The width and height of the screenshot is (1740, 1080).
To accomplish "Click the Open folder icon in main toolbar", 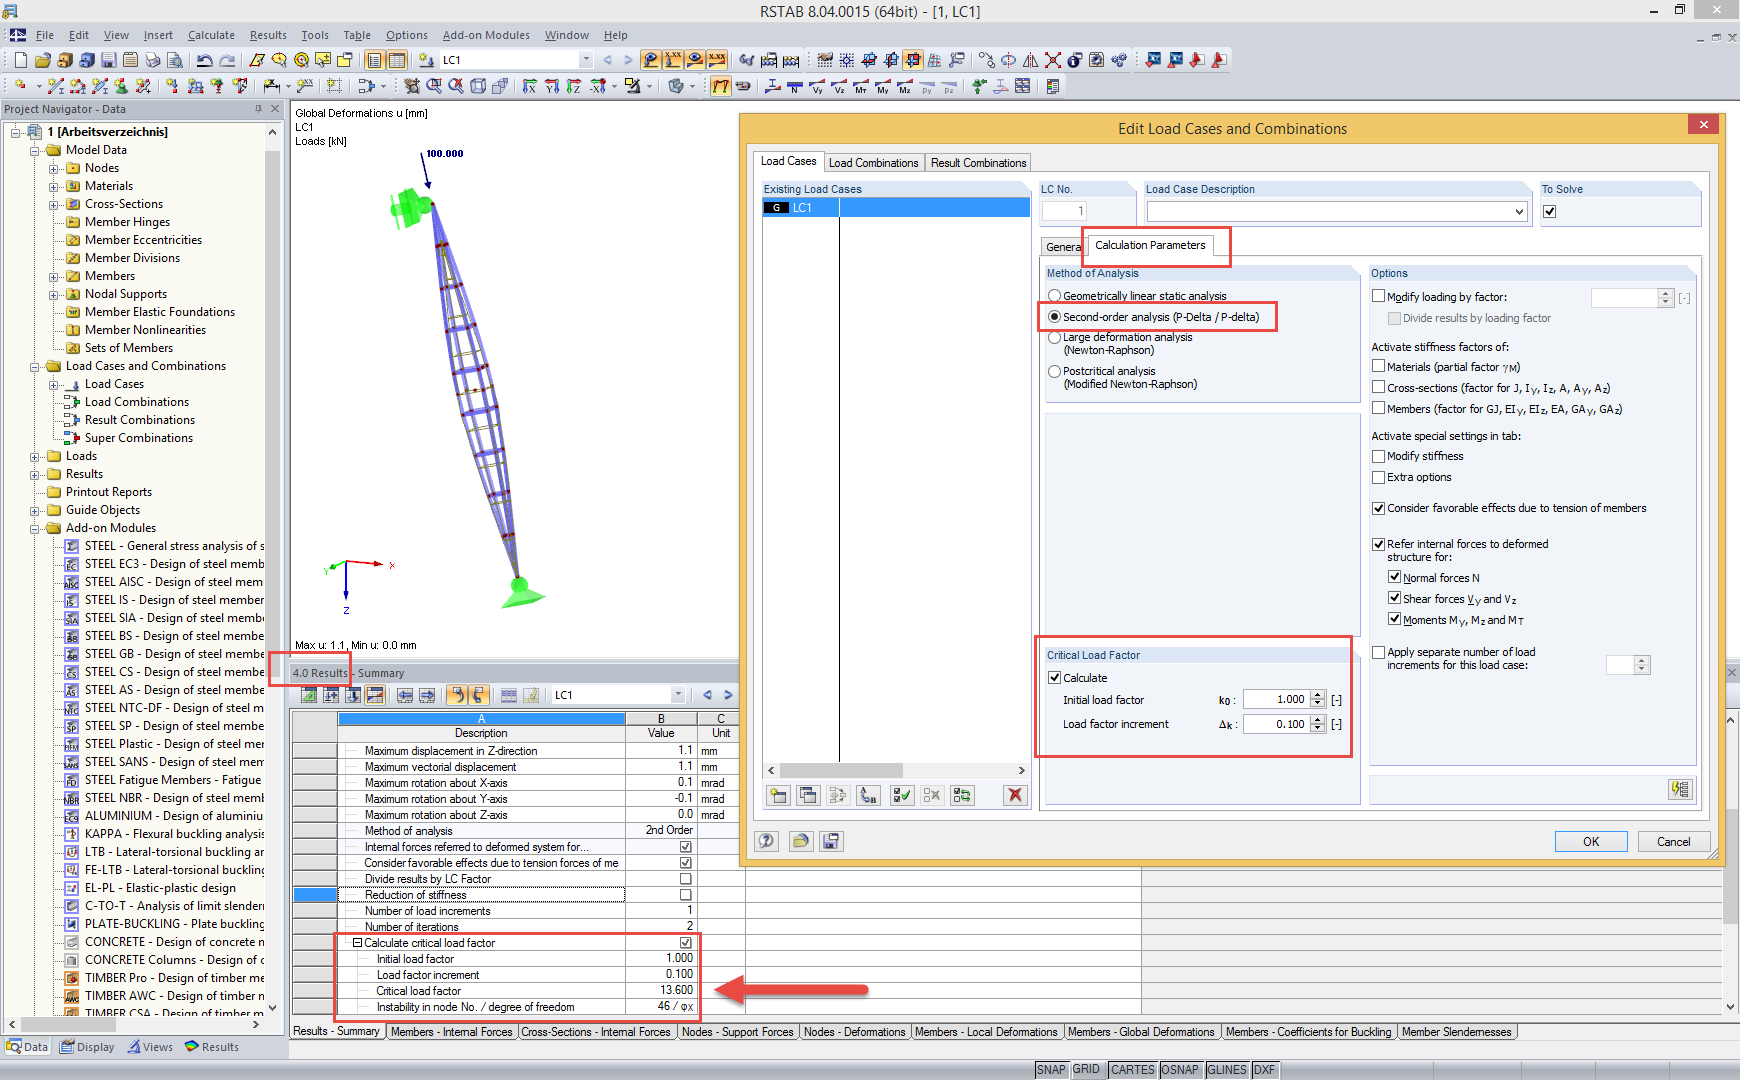I will 42,60.
